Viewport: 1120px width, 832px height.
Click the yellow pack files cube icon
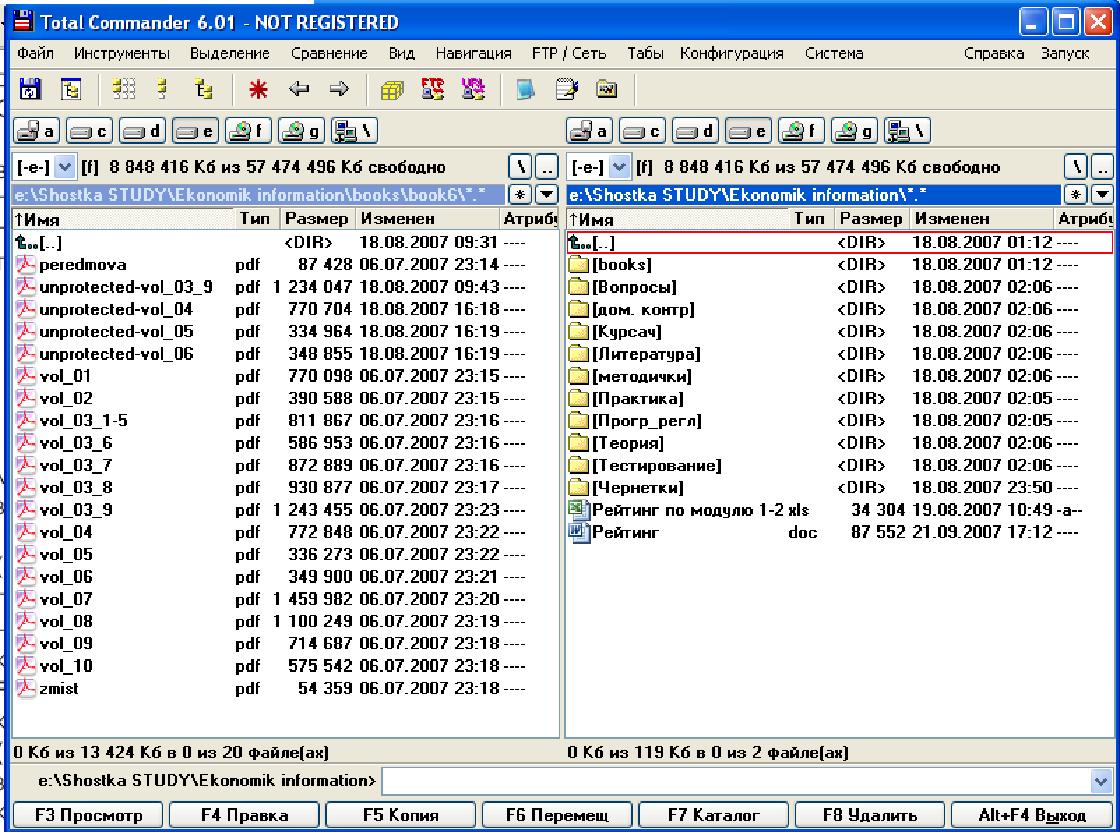(x=392, y=89)
